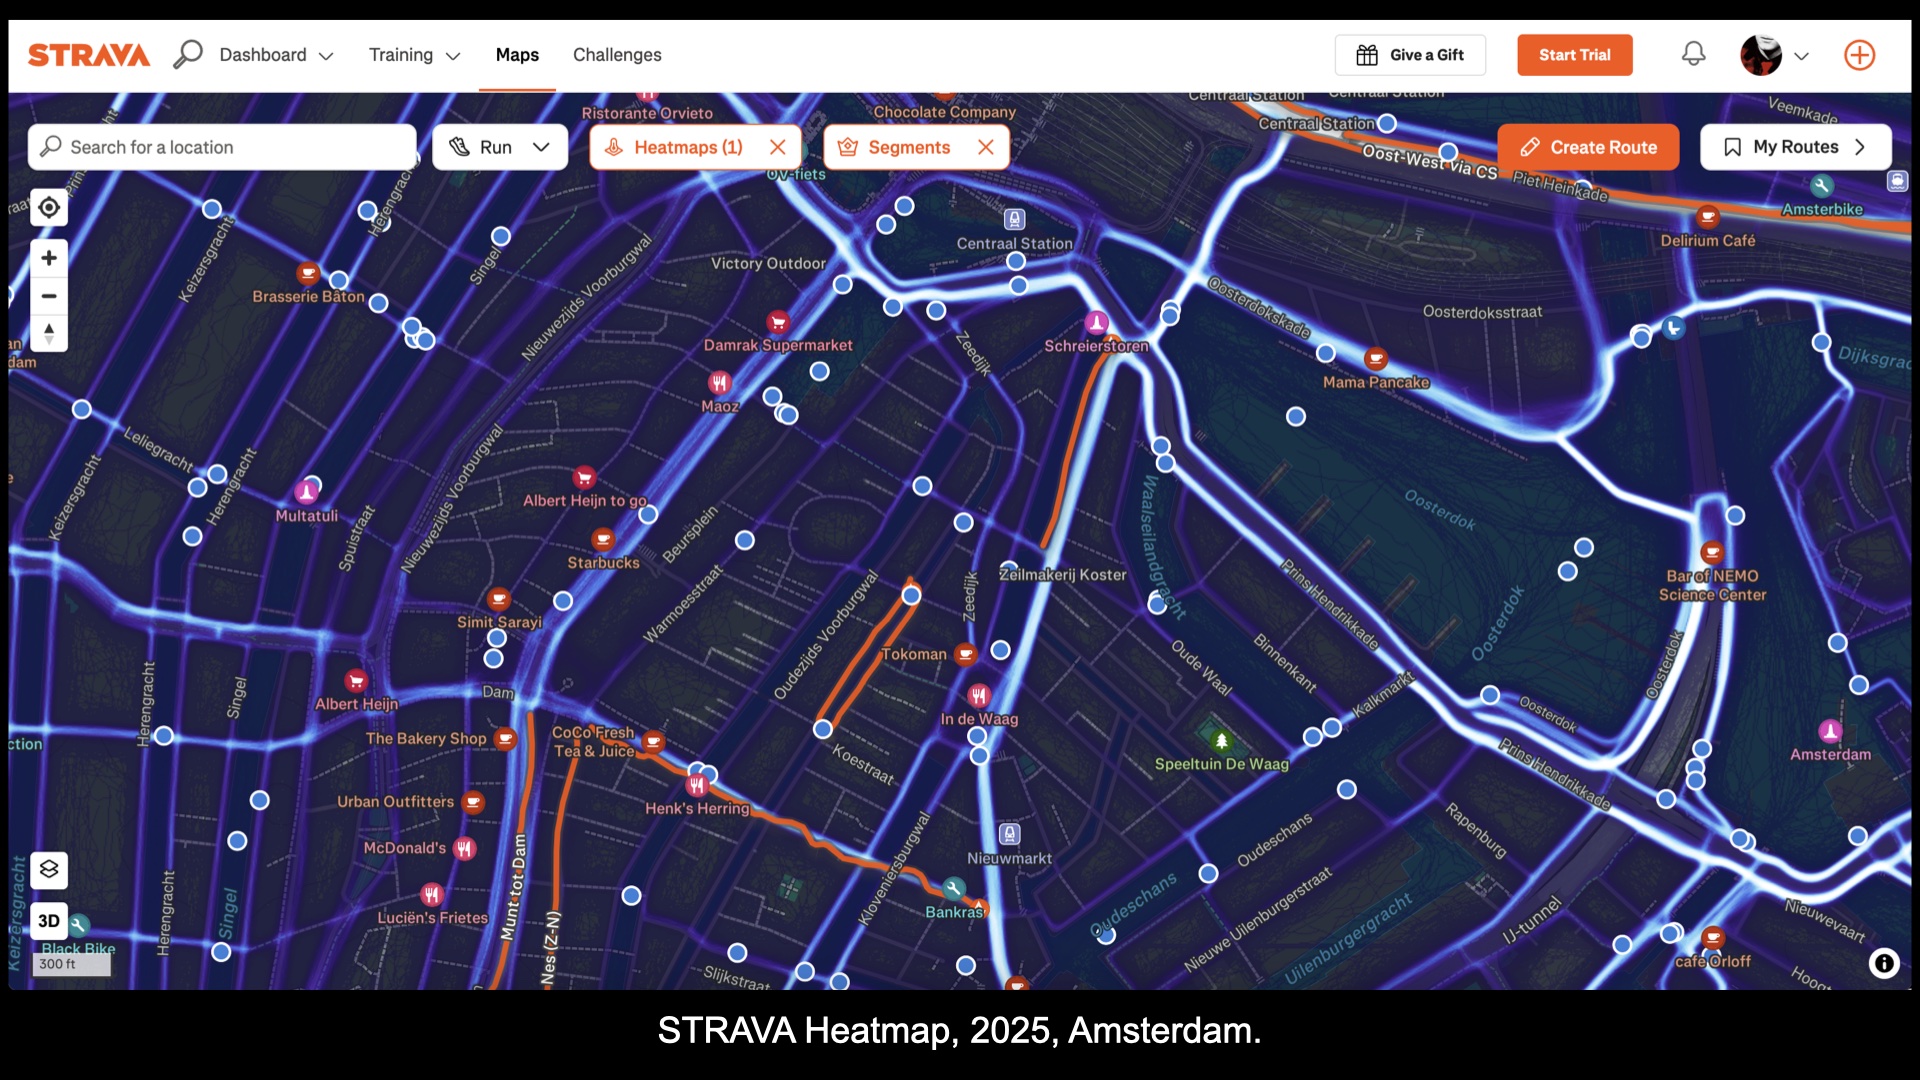Focus the Search for a location field

tap(222, 147)
